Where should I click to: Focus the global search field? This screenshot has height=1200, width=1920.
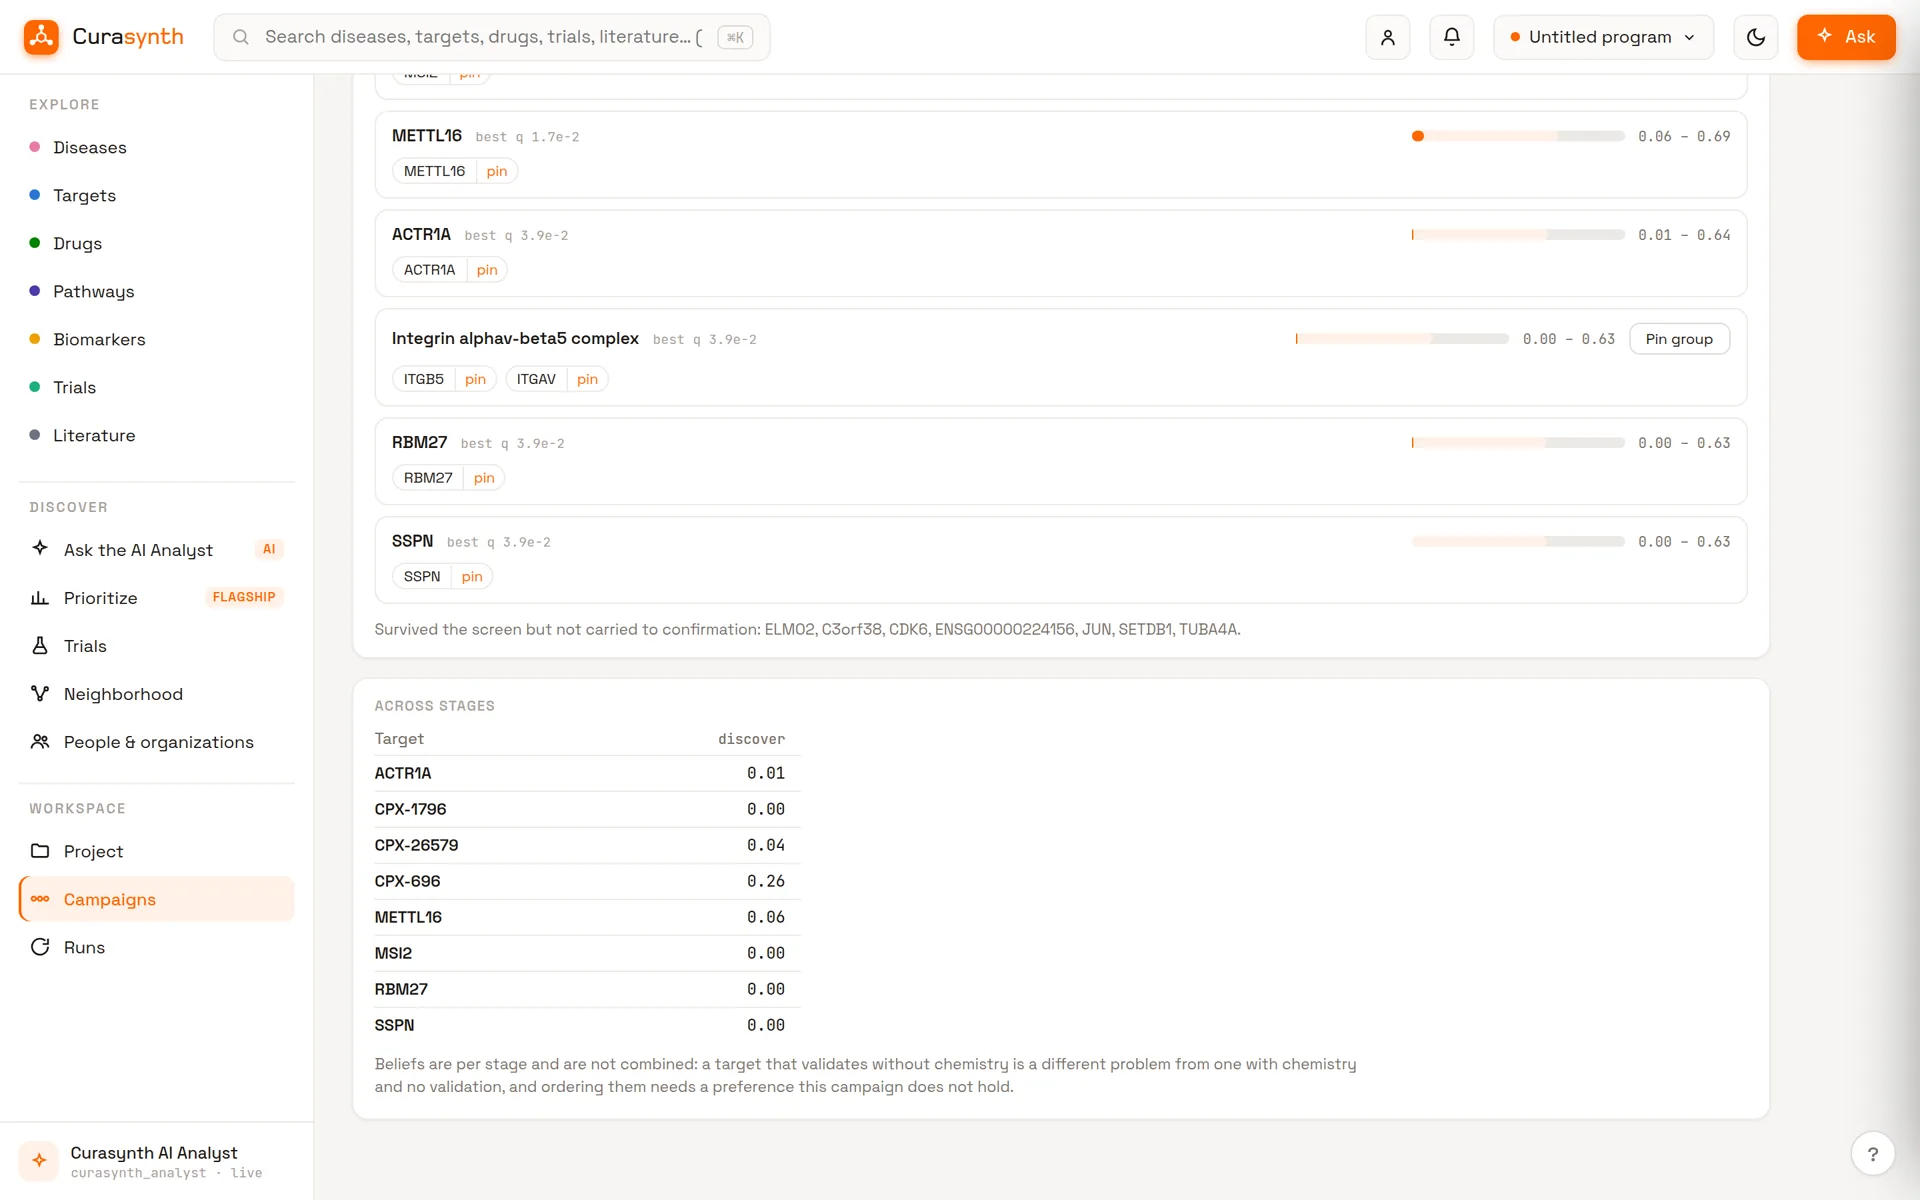pos(492,37)
